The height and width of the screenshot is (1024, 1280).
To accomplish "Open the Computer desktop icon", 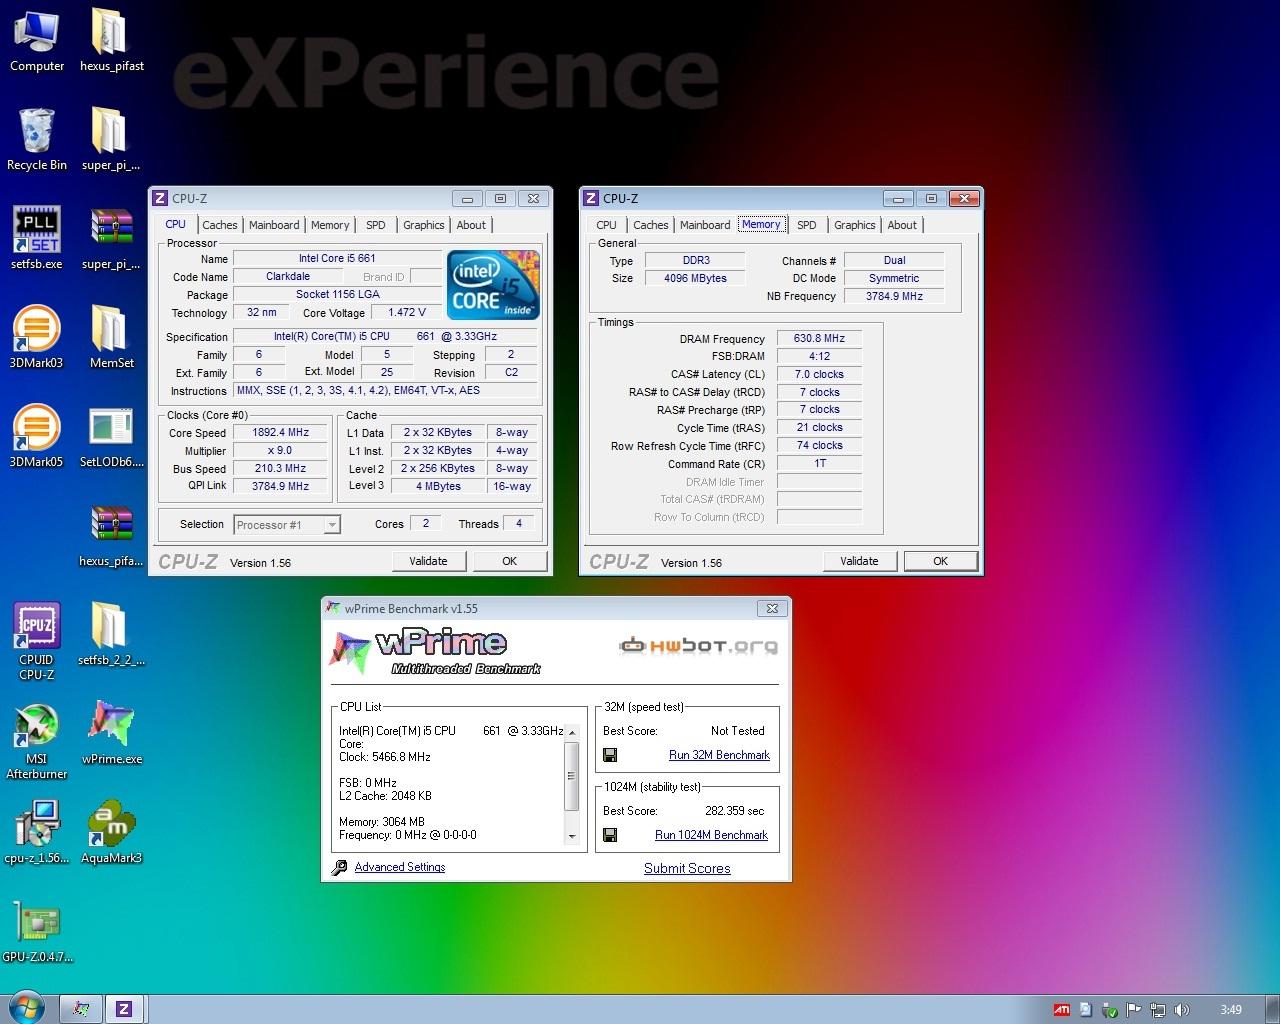I will [x=37, y=41].
